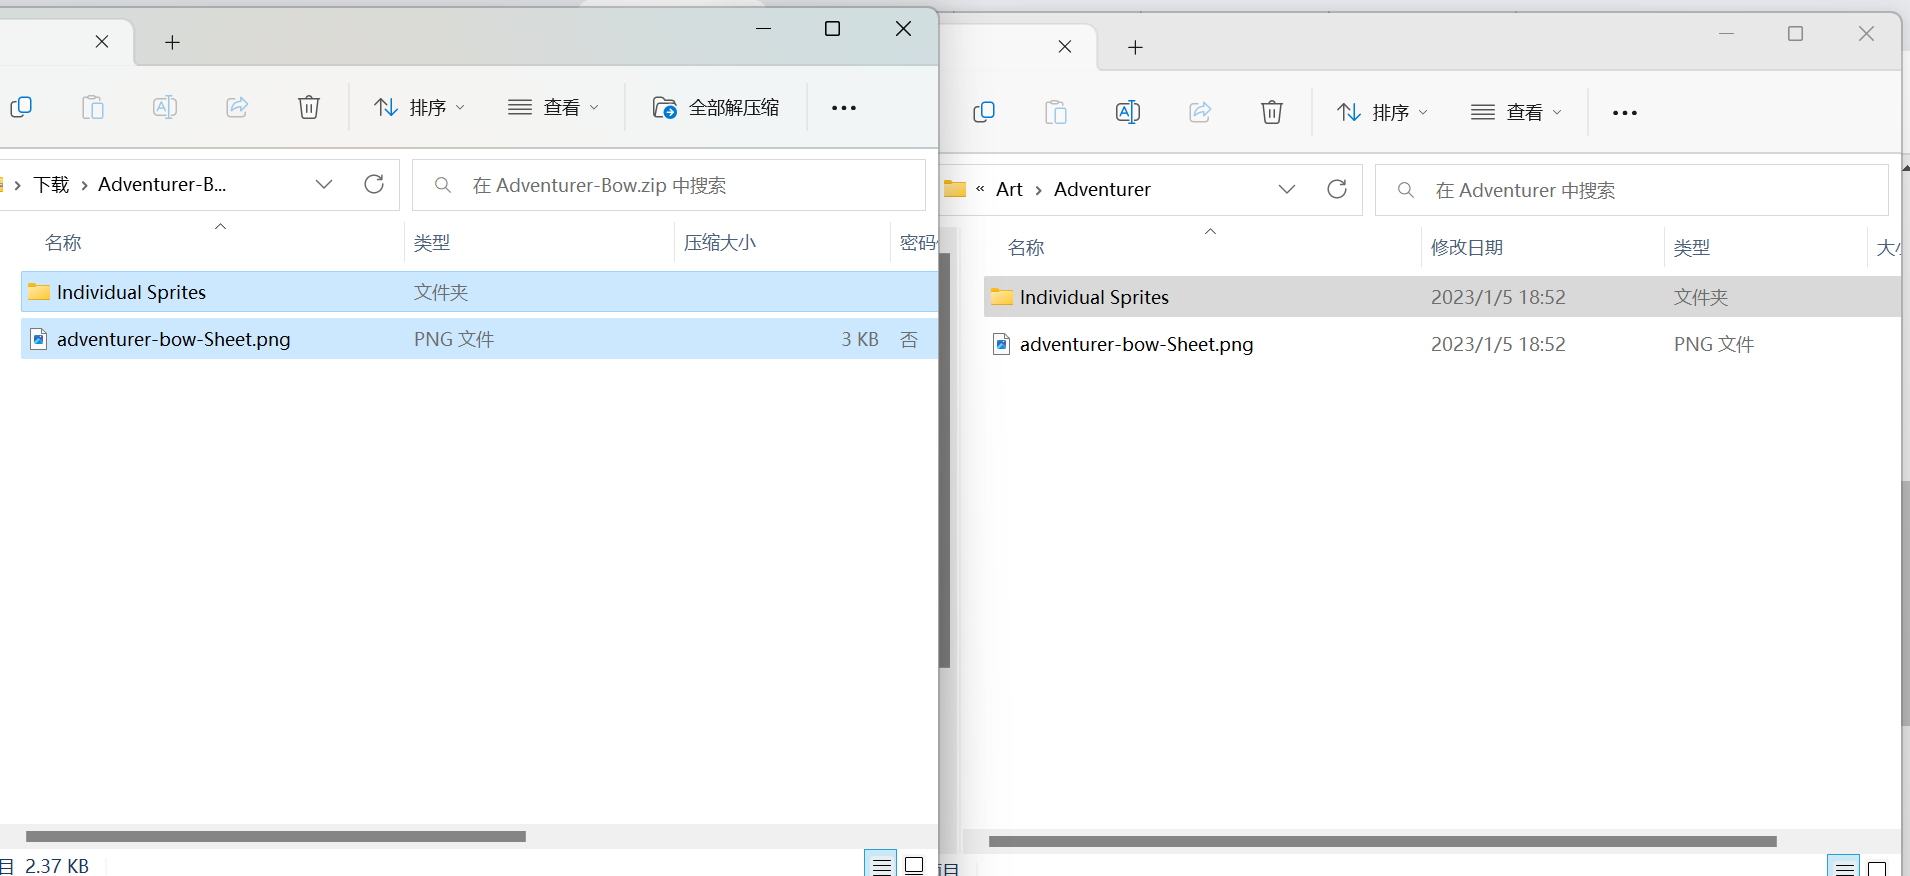Image resolution: width=1910 pixels, height=876 pixels.
Task: Click the share icon in the Adventurer window
Action: [x=1200, y=112]
